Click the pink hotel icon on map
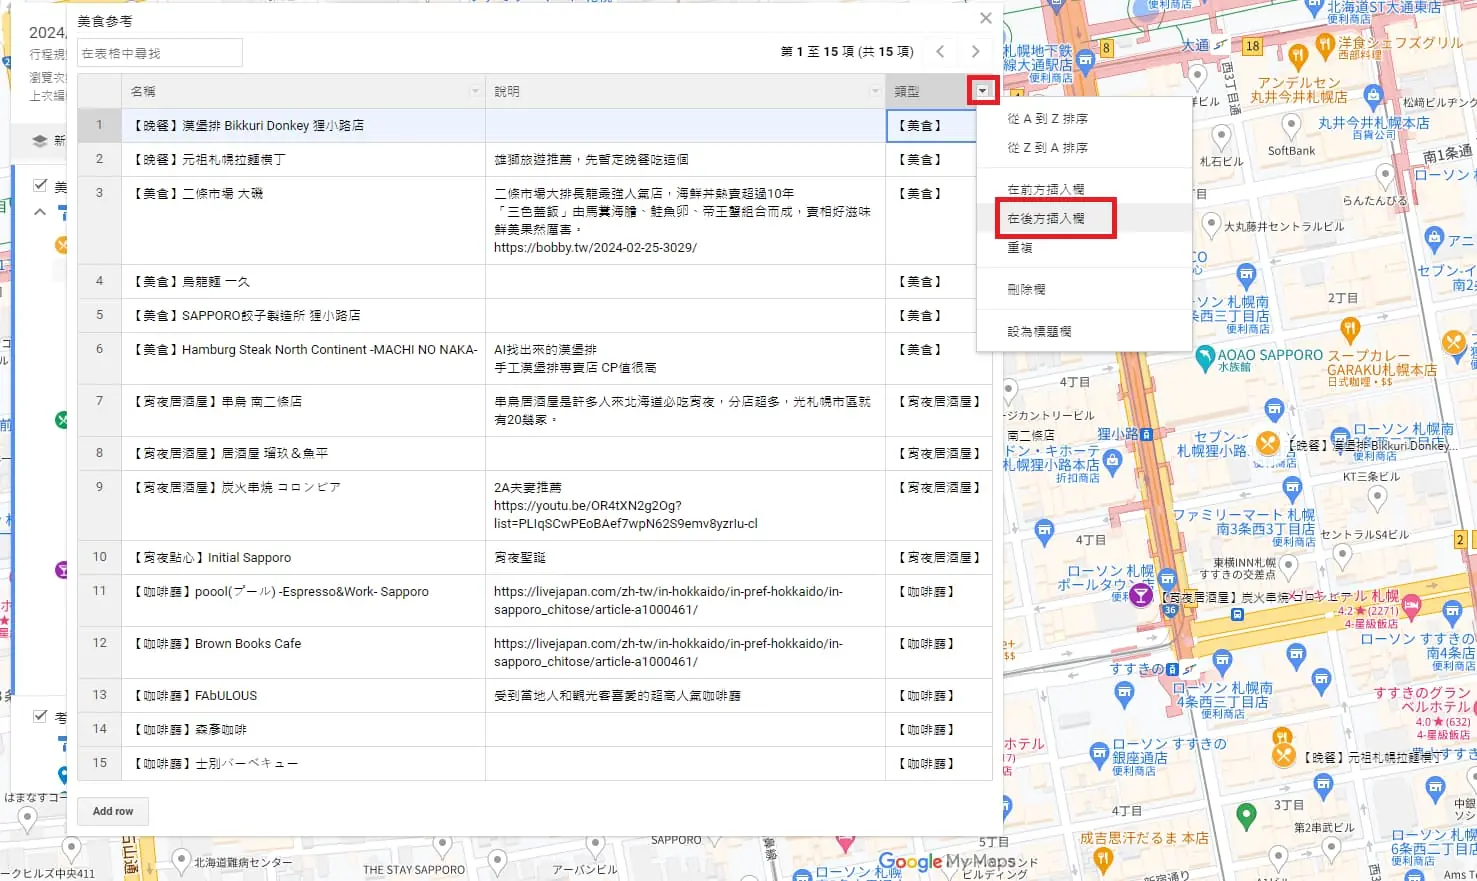This screenshot has height=881, width=1477. (x=1412, y=604)
